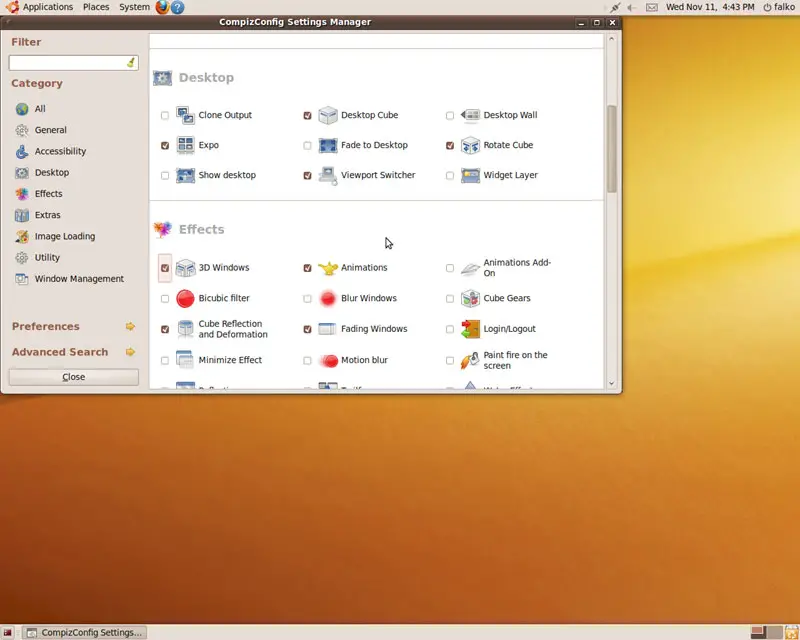Viewport: 800px width, 640px height.
Task: Clear the filter with the broom icon
Action: (x=131, y=63)
